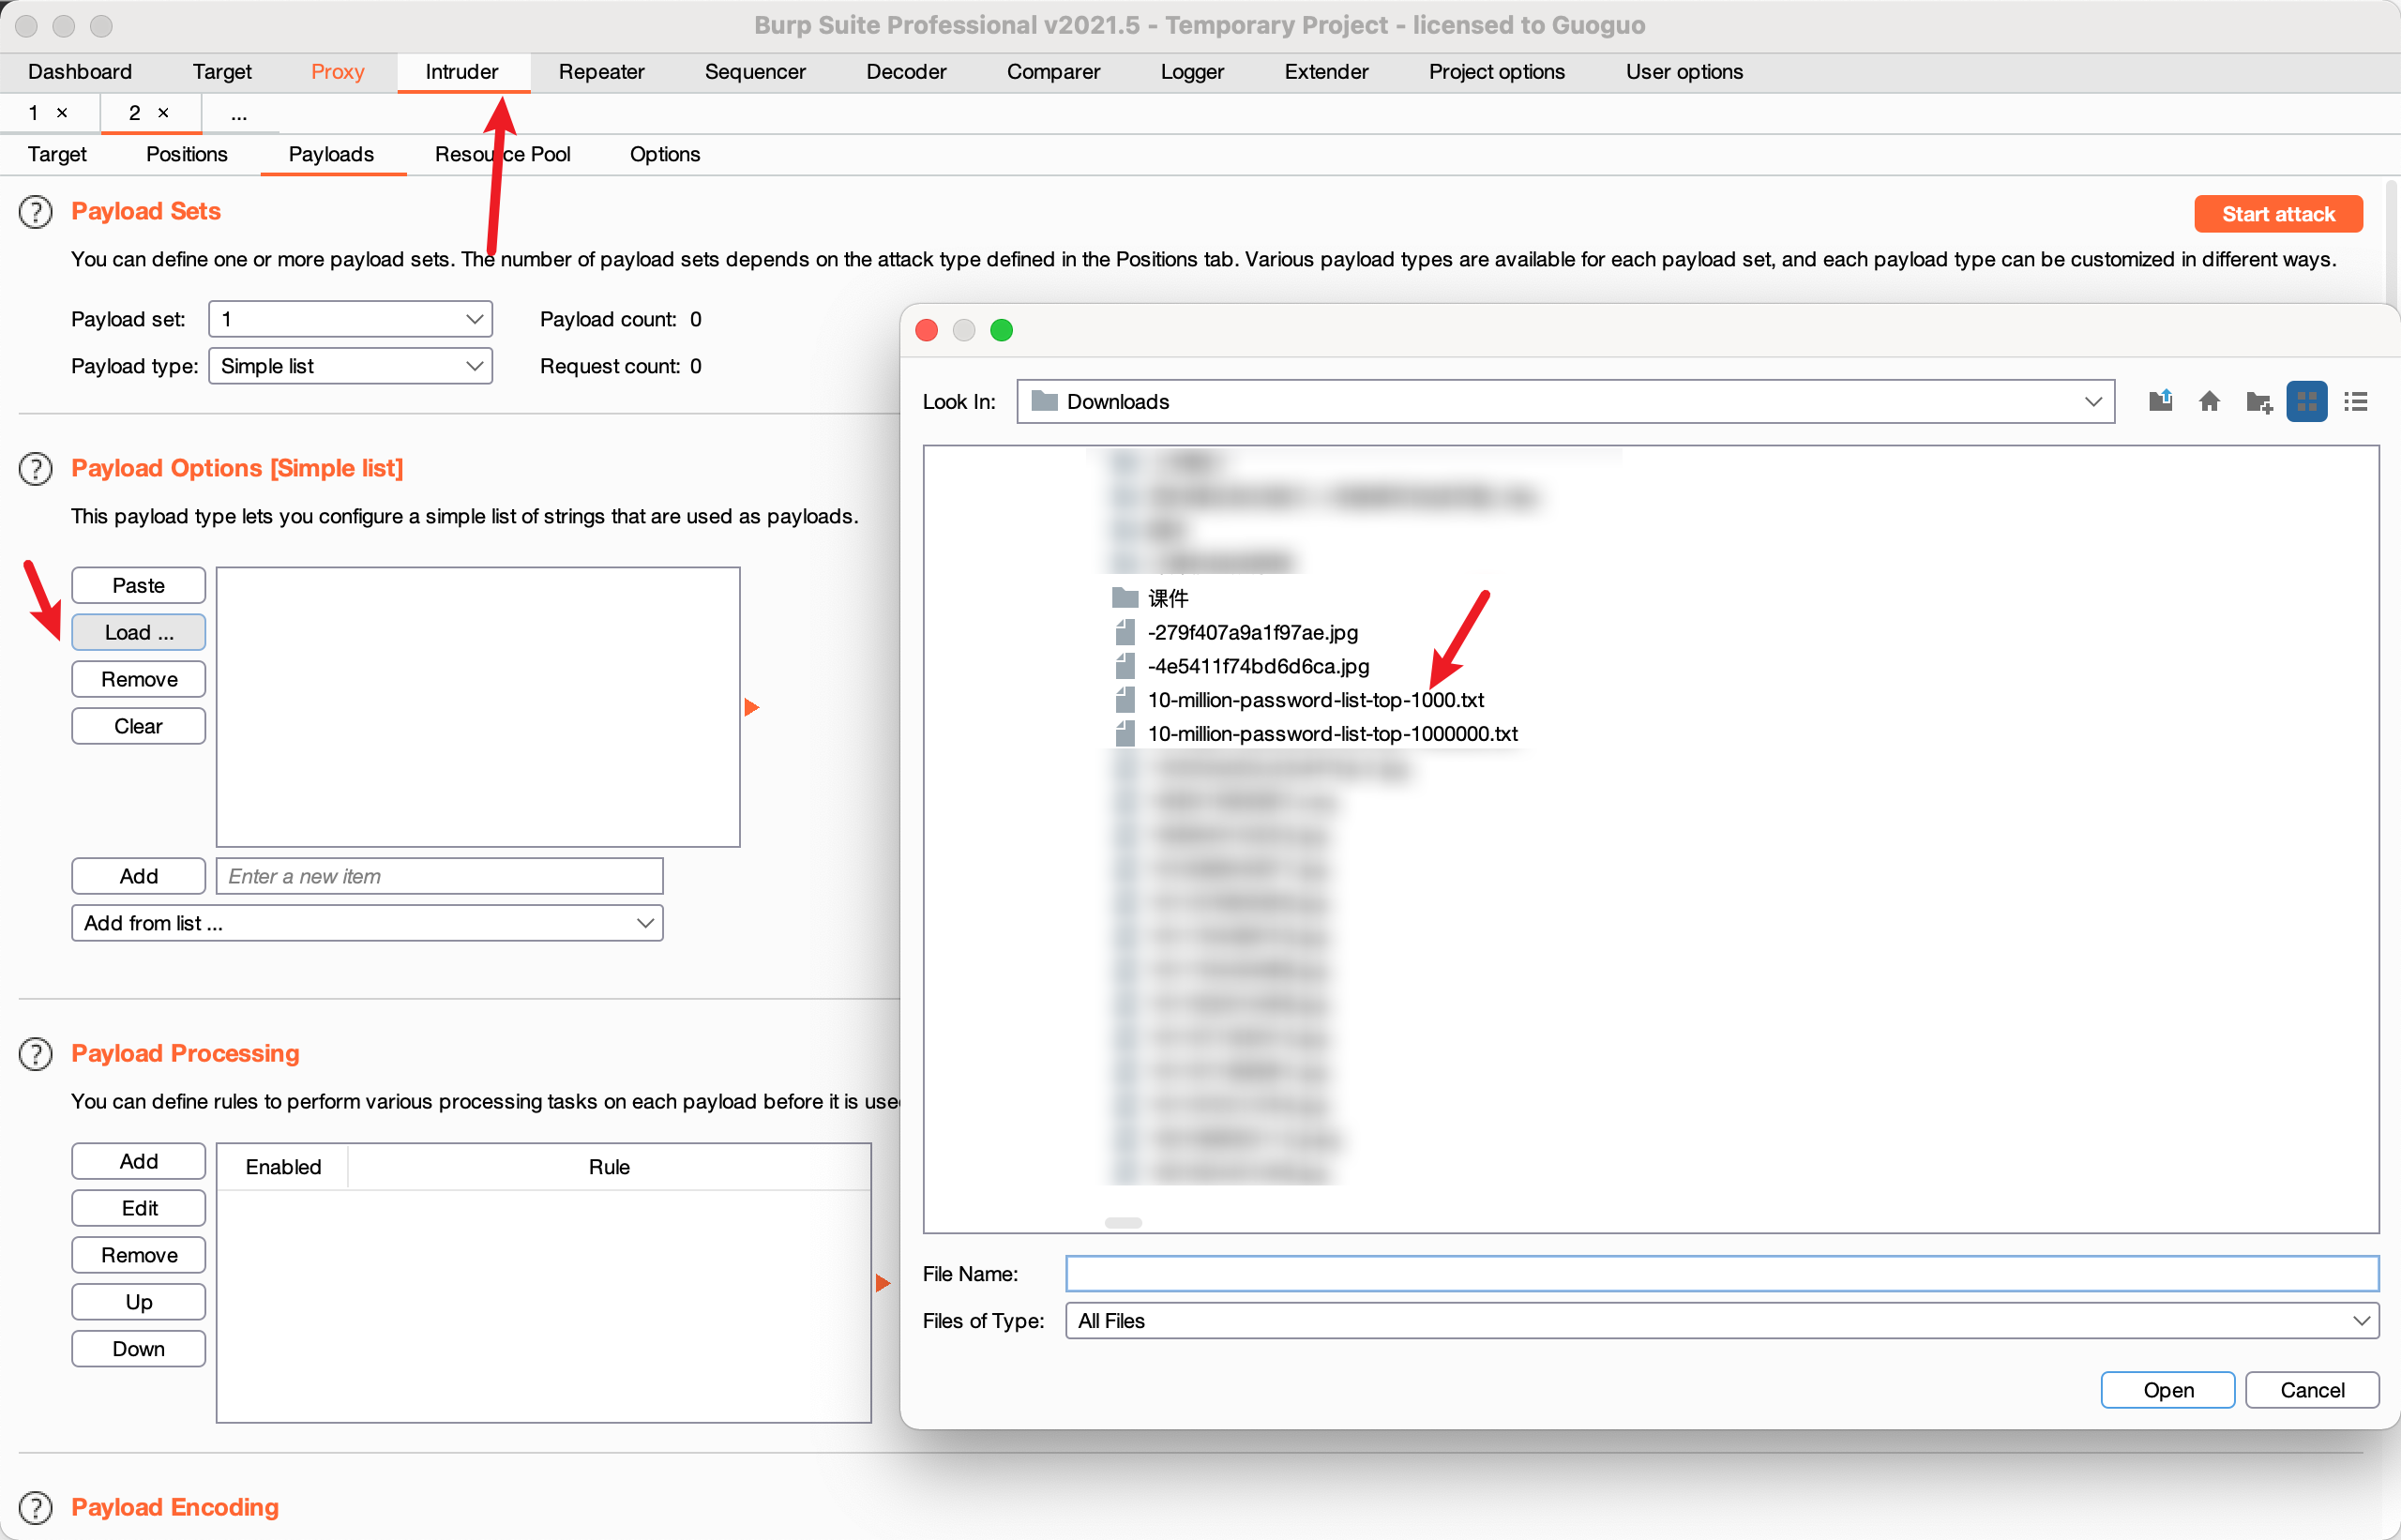Open the Positions sub-tab
The width and height of the screenshot is (2401, 1540).
pyautogui.click(x=186, y=154)
